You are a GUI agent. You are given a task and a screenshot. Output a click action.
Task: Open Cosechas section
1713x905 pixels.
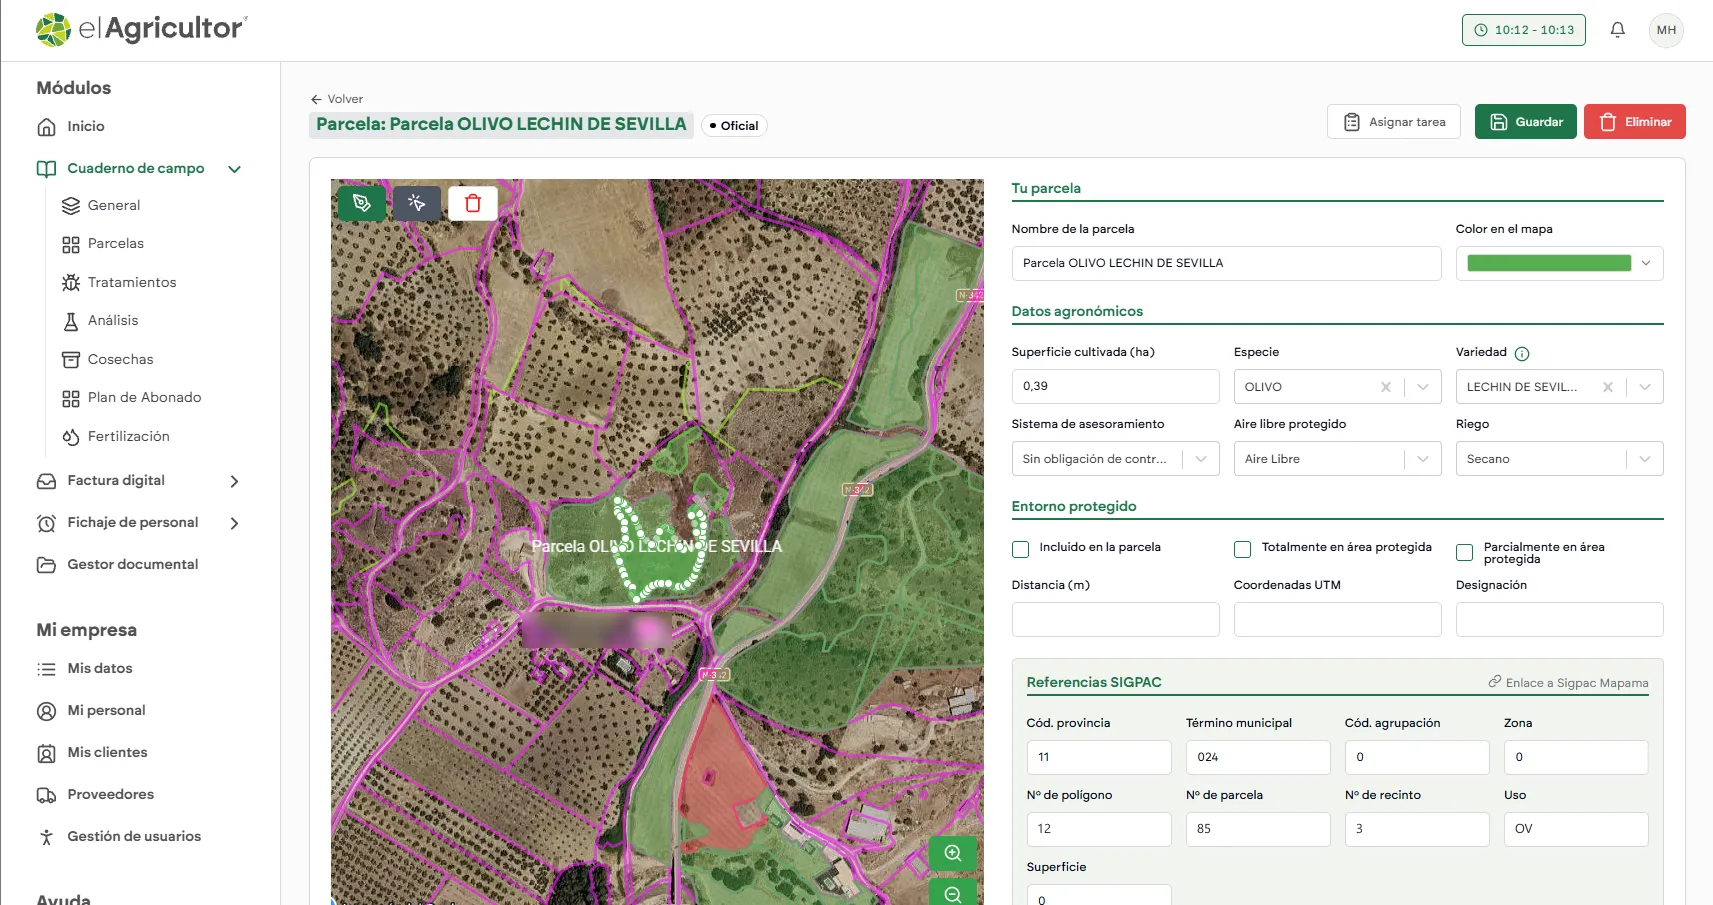(121, 359)
